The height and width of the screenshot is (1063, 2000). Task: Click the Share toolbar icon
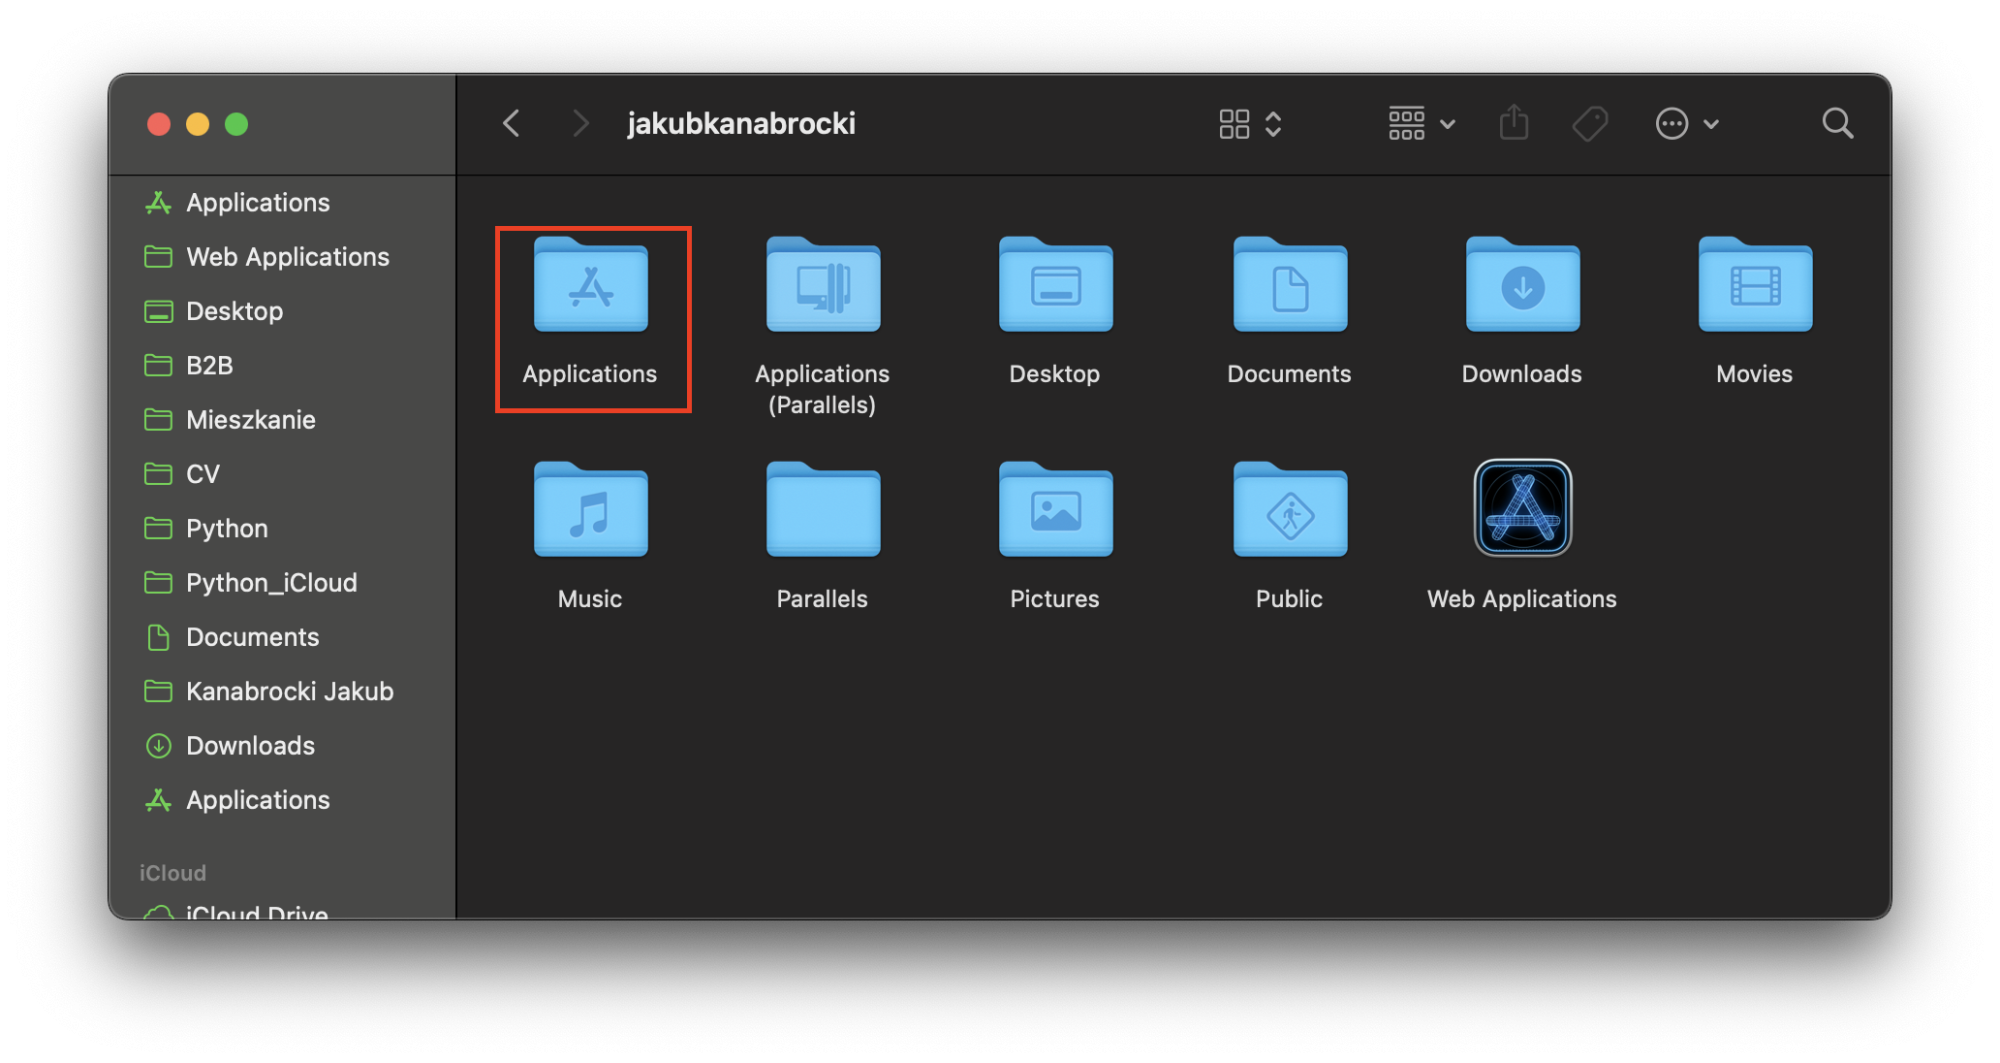(x=1514, y=123)
